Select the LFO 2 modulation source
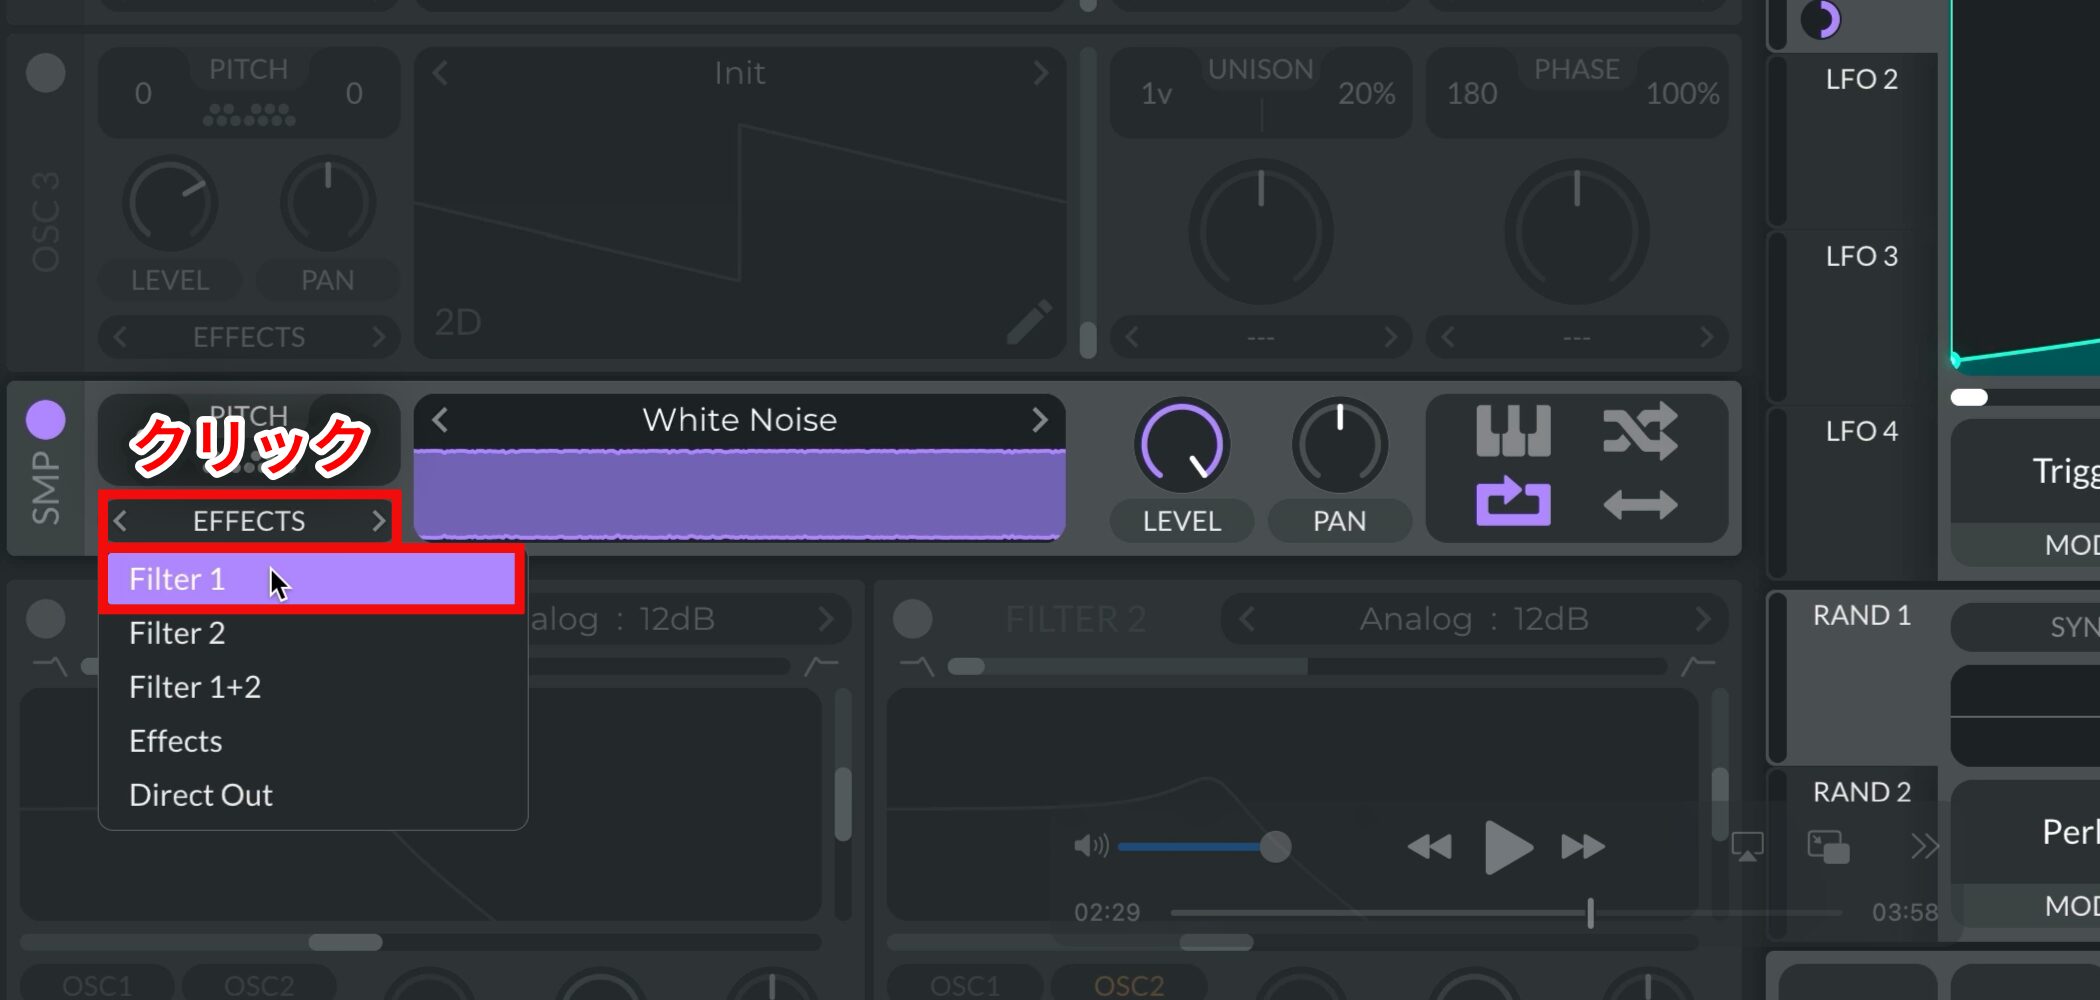Viewport: 2100px width, 1000px height. 1861,79
